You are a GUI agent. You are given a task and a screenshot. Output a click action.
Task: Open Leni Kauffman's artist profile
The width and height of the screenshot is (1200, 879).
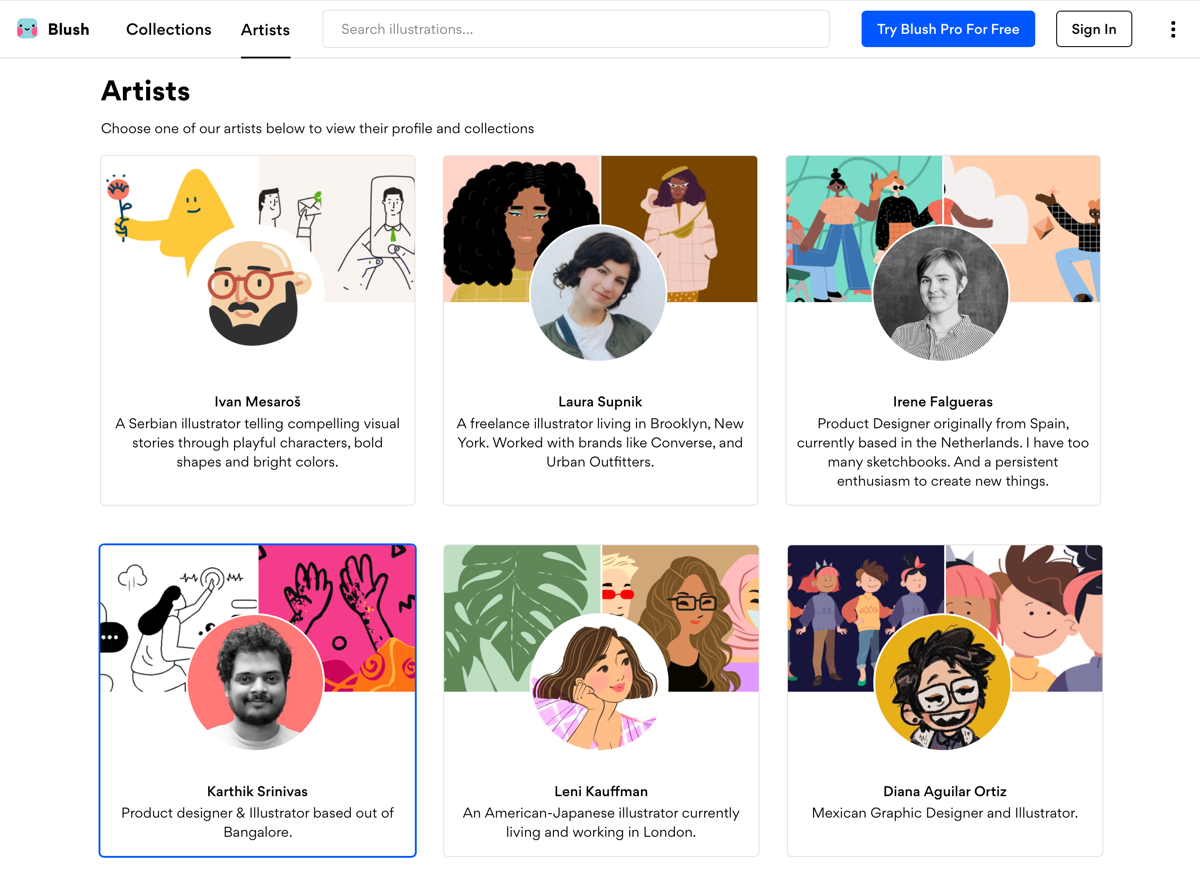pyautogui.click(x=600, y=791)
